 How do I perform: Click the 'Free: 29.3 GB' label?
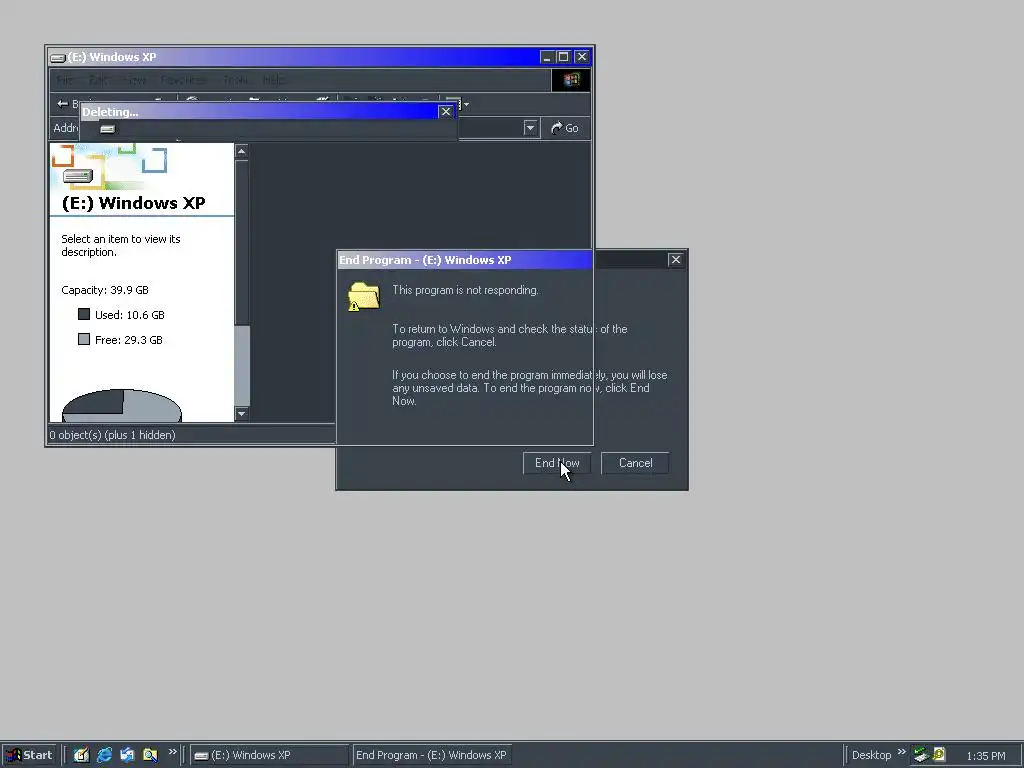click(129, 340)
